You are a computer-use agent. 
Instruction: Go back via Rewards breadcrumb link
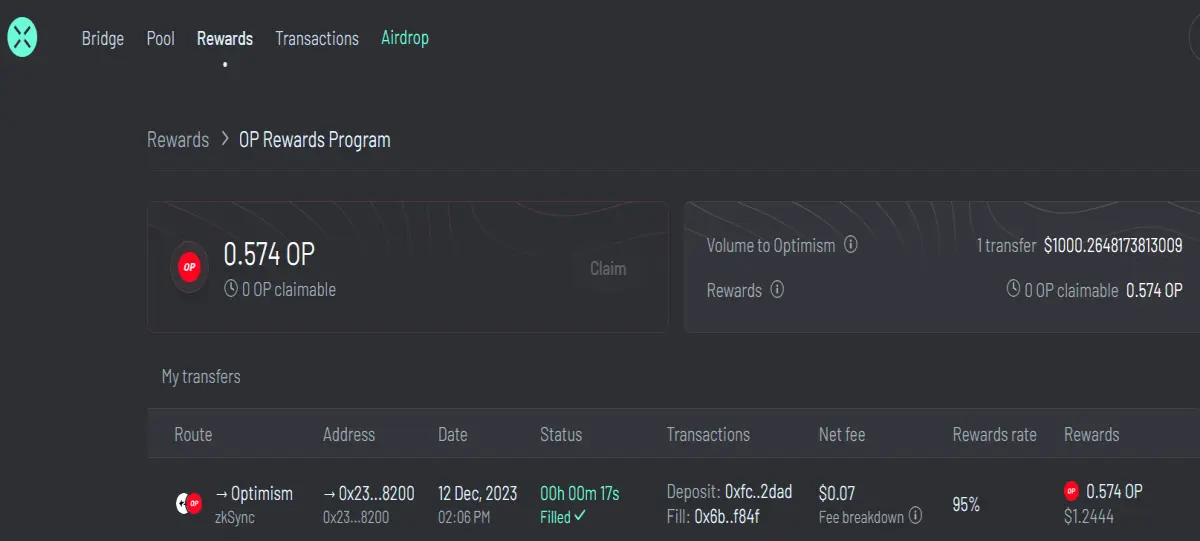[x=178, y=139]
